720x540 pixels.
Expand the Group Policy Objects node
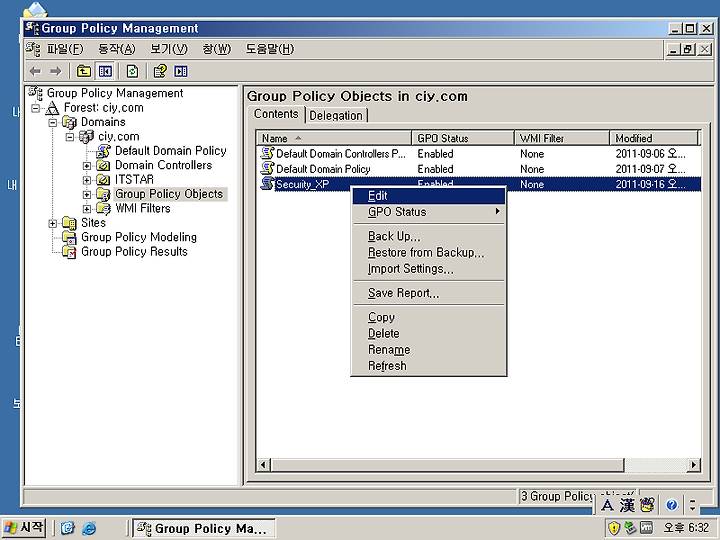tap(87, 194)
